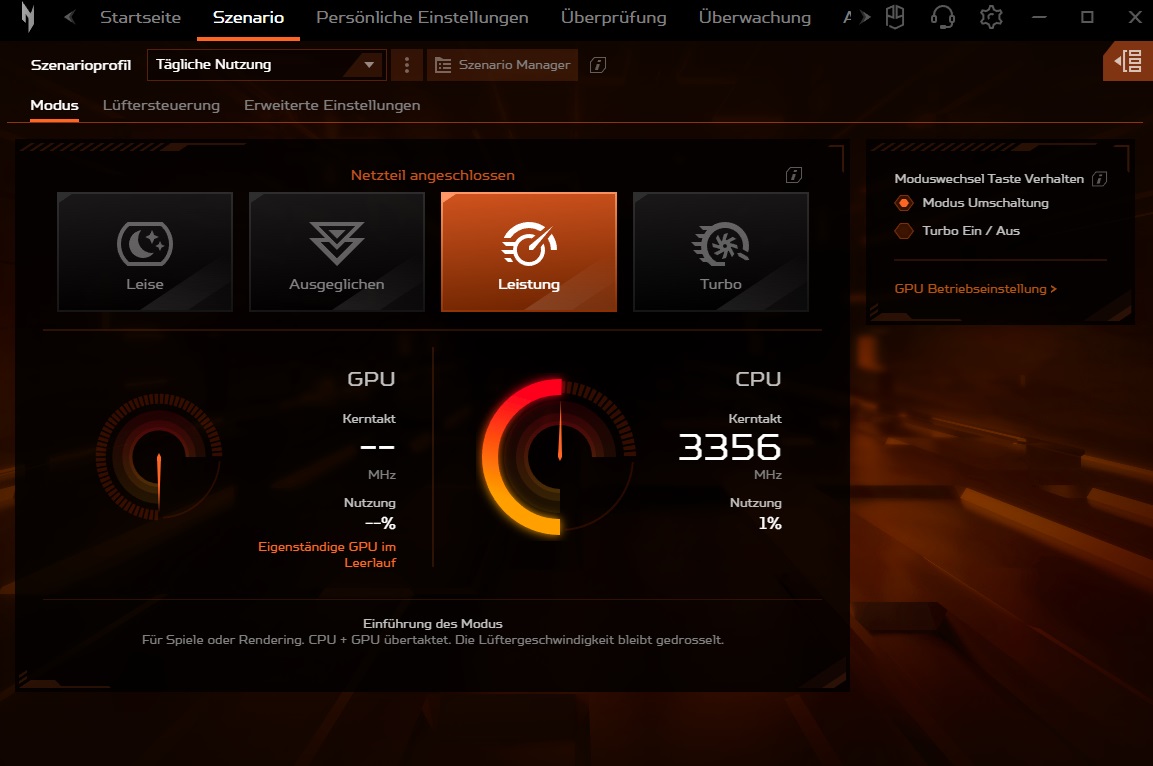Image resolution: width=1153 pixels, height=766 pixels.
Task: Open the Überwachung top menu tab
Action: [x=754, y=18]
